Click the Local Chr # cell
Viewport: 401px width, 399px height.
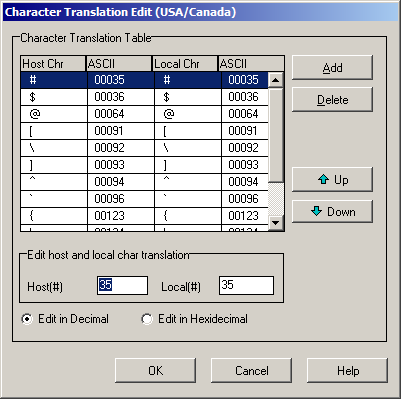pyautogui.click(x=188, y=80)
